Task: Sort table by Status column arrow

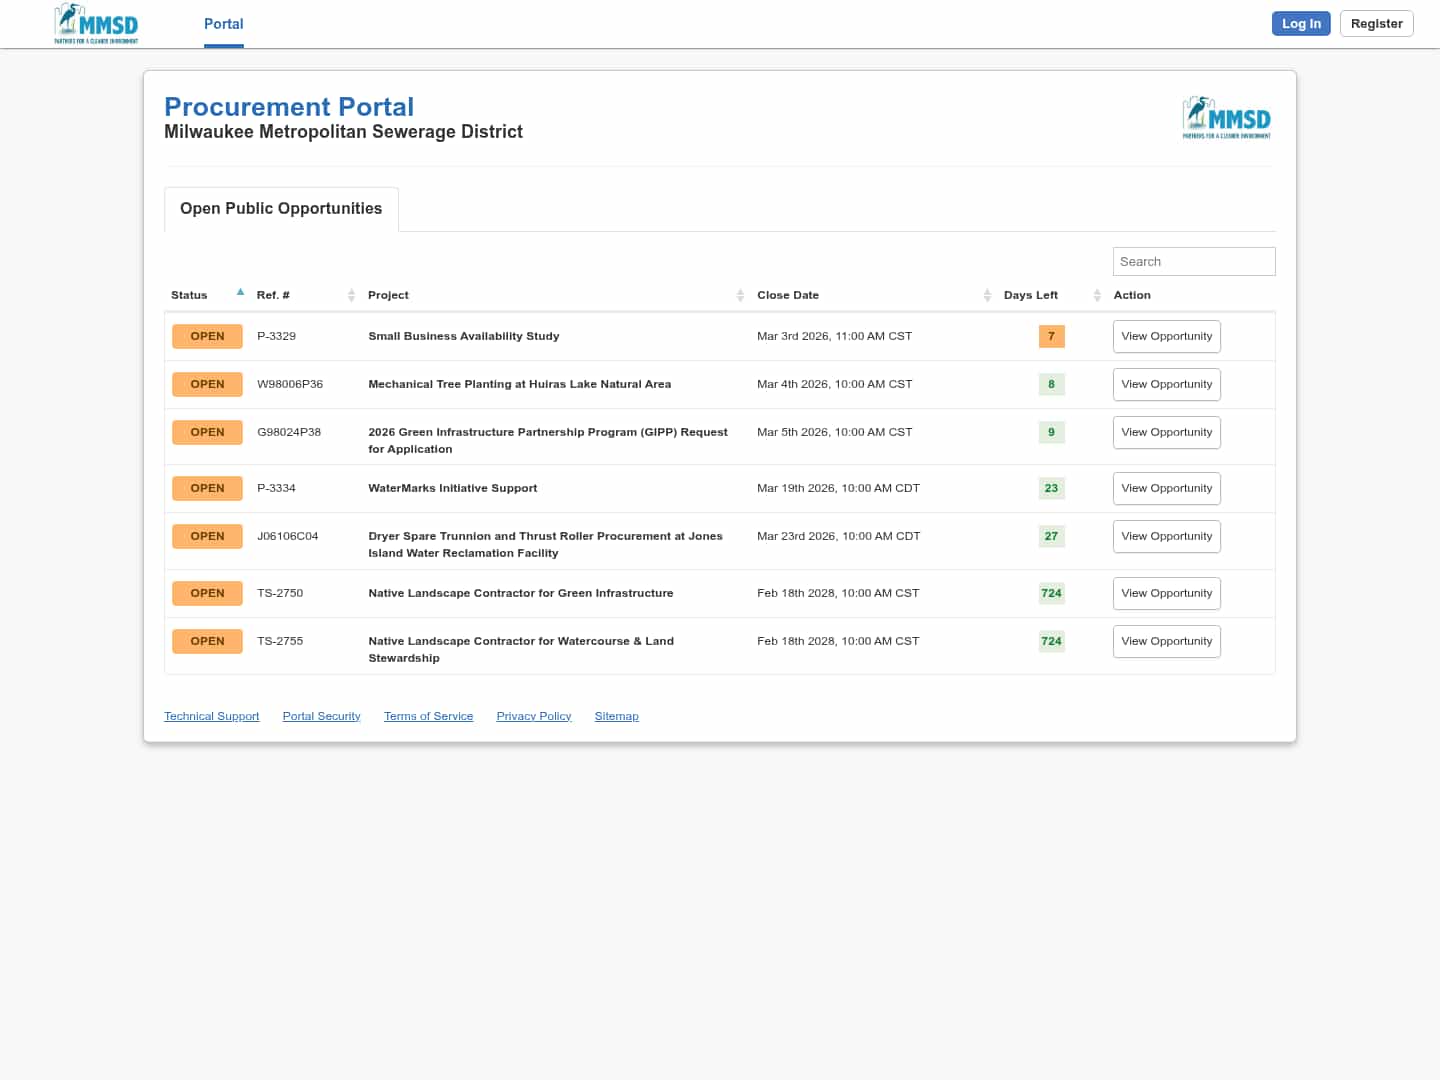Action: (240, 293)
